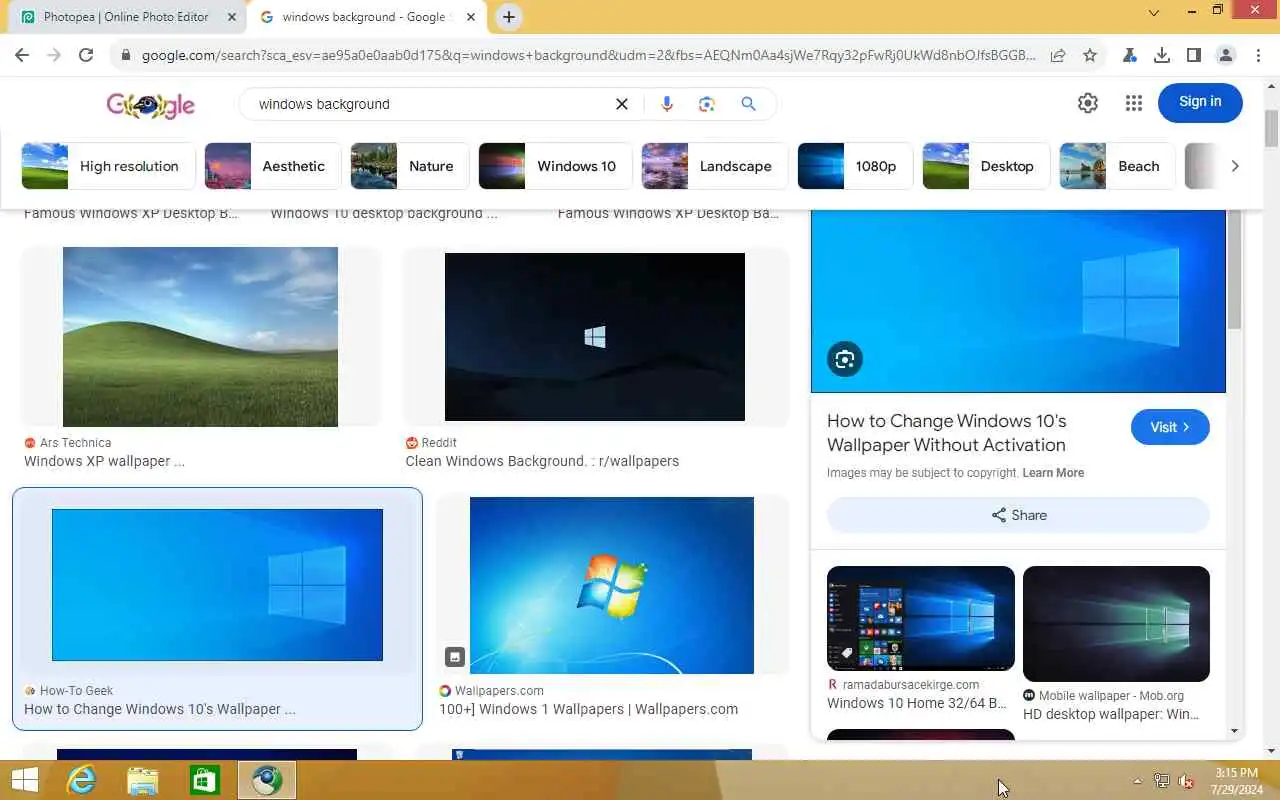
Task: Click the preview panel scrollbar
Action: point(1234,270)
